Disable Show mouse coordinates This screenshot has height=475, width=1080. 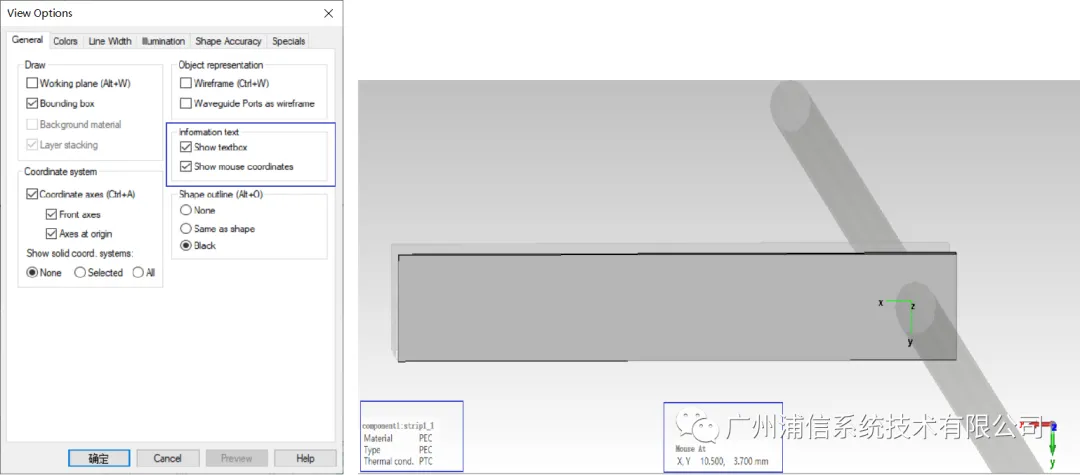[x=185, y=167]
